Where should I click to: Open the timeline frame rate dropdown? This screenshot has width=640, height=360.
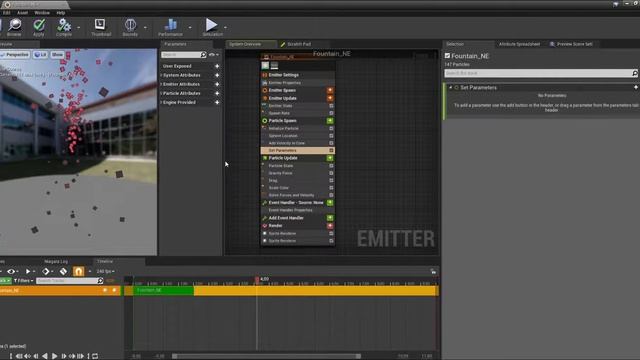coord(106,271)
